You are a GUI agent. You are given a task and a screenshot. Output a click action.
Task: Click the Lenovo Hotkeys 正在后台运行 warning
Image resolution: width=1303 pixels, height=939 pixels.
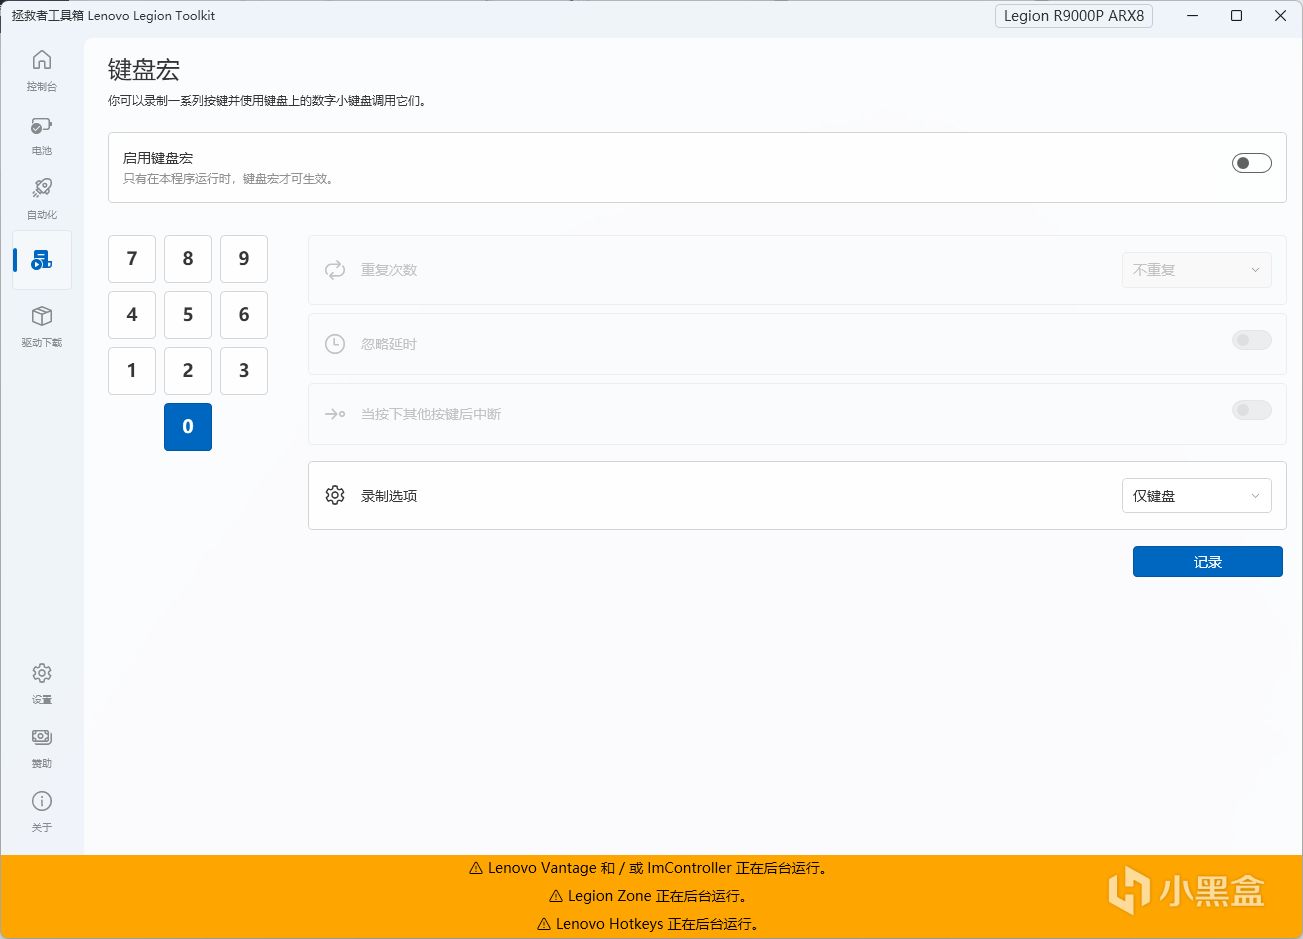(x=650, y=924)
